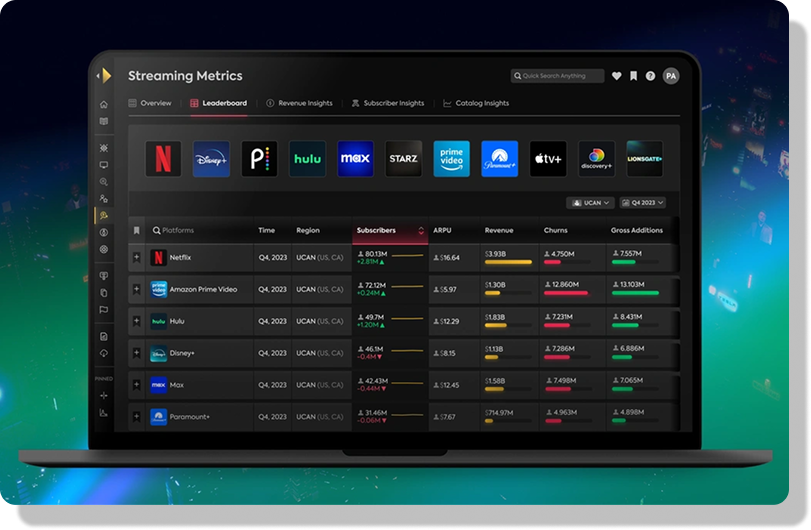
Task: Click the dollar coin icon in sidebar
Action: 104,233
